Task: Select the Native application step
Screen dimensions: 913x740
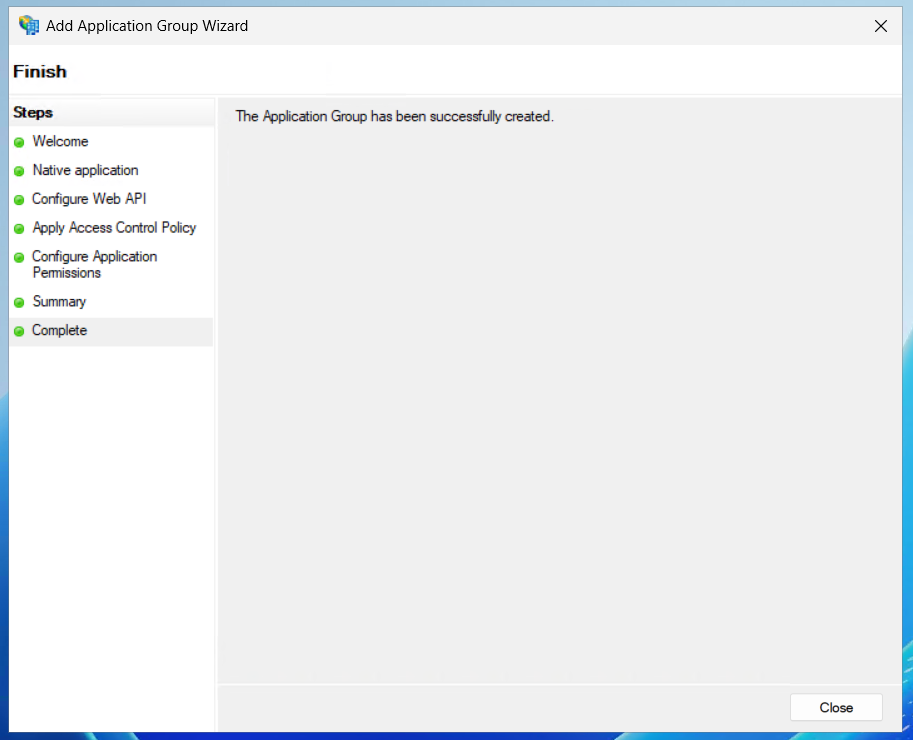Action: pos(86,170)
